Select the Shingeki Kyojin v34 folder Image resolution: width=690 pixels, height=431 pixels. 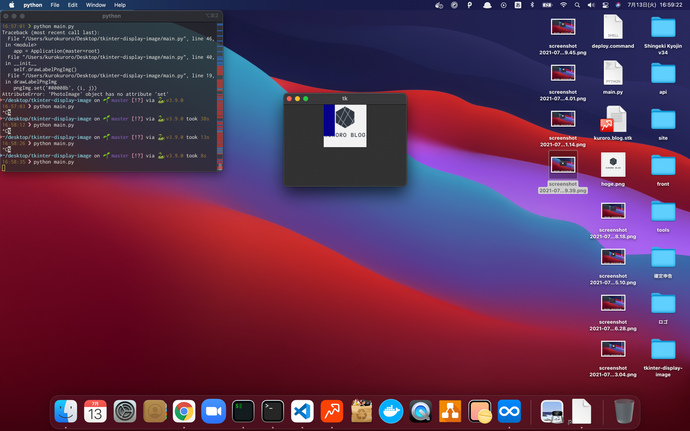(x=663, y=27)
